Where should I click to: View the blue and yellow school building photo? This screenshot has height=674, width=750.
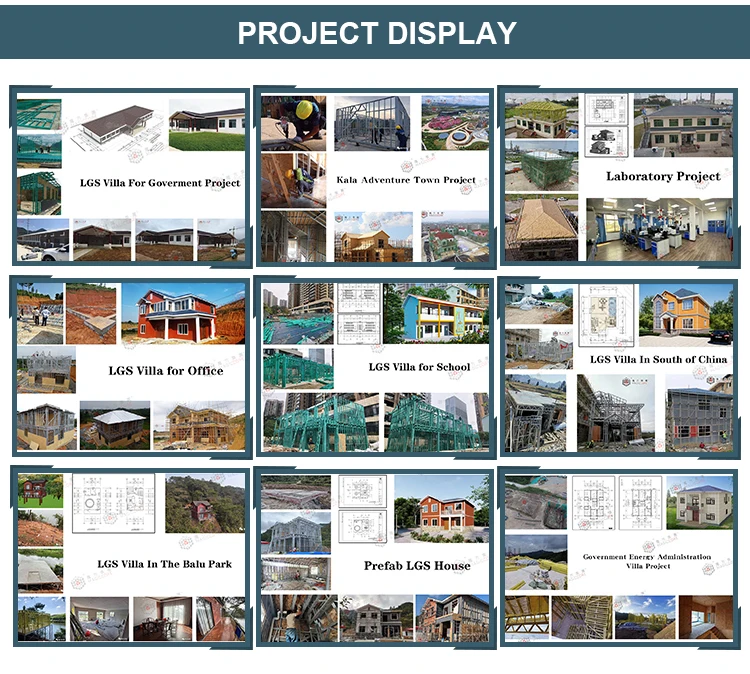(436, 313)
